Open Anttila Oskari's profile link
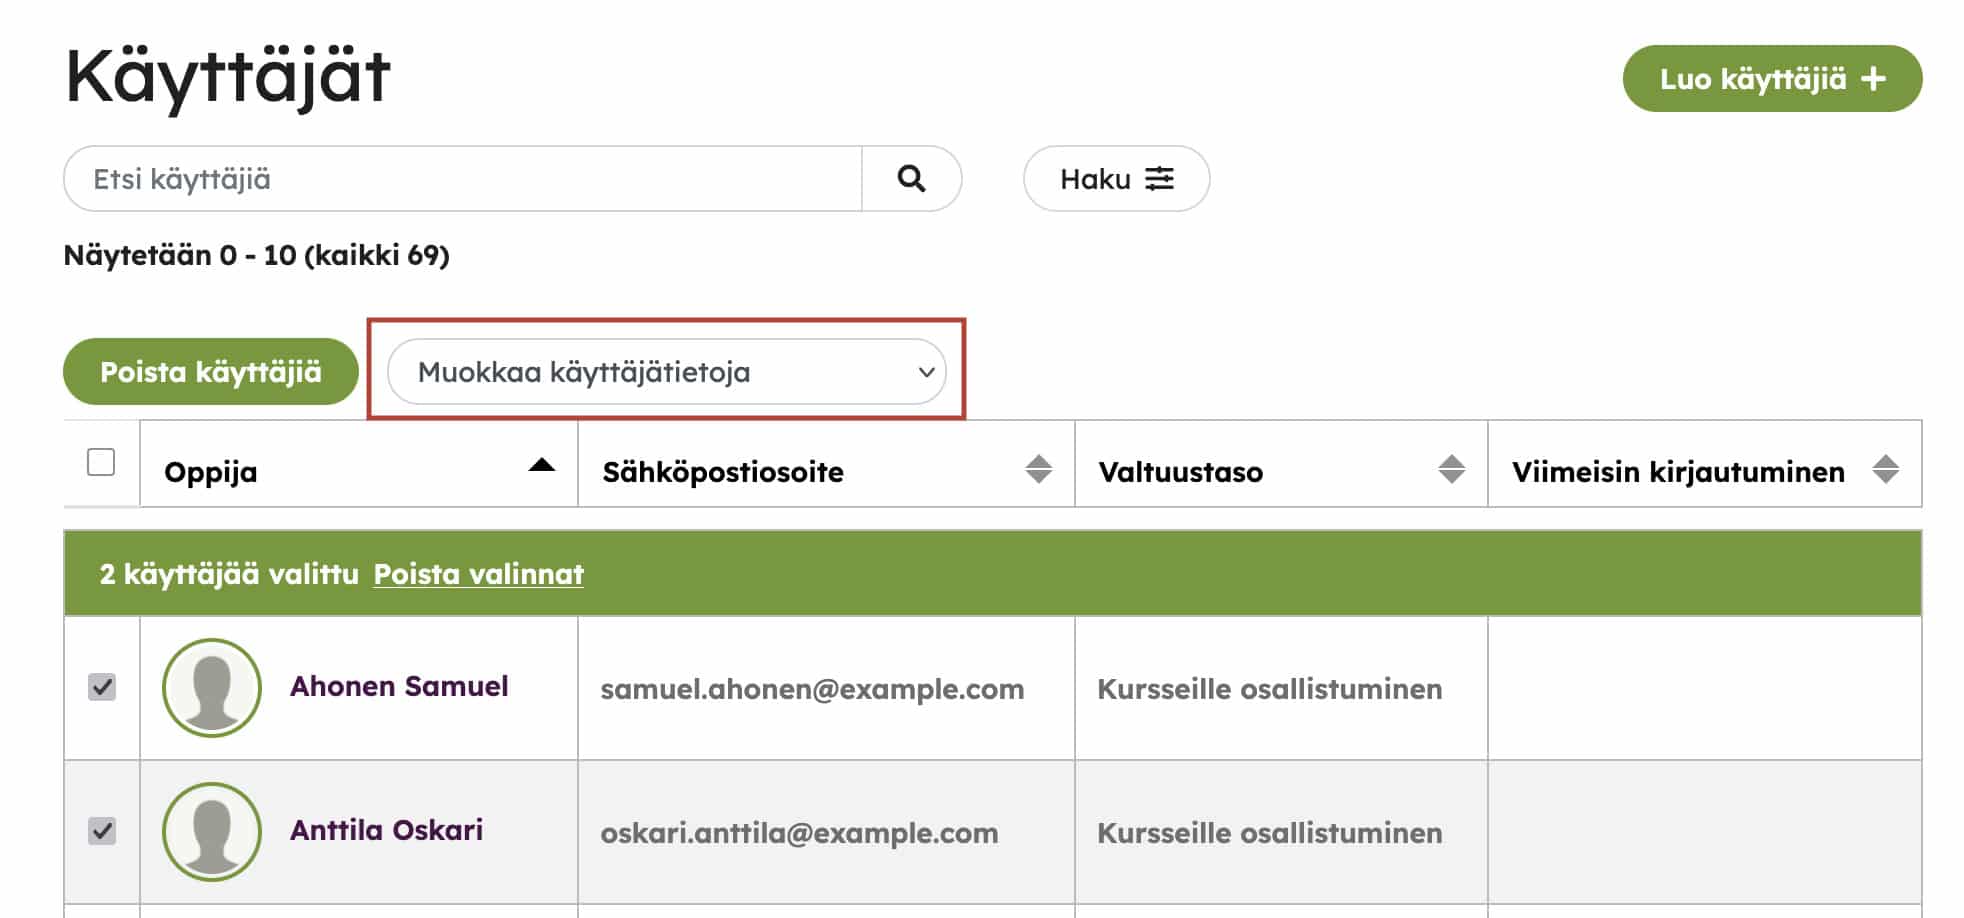1964x918 pixels. click(x=386, y=830)
